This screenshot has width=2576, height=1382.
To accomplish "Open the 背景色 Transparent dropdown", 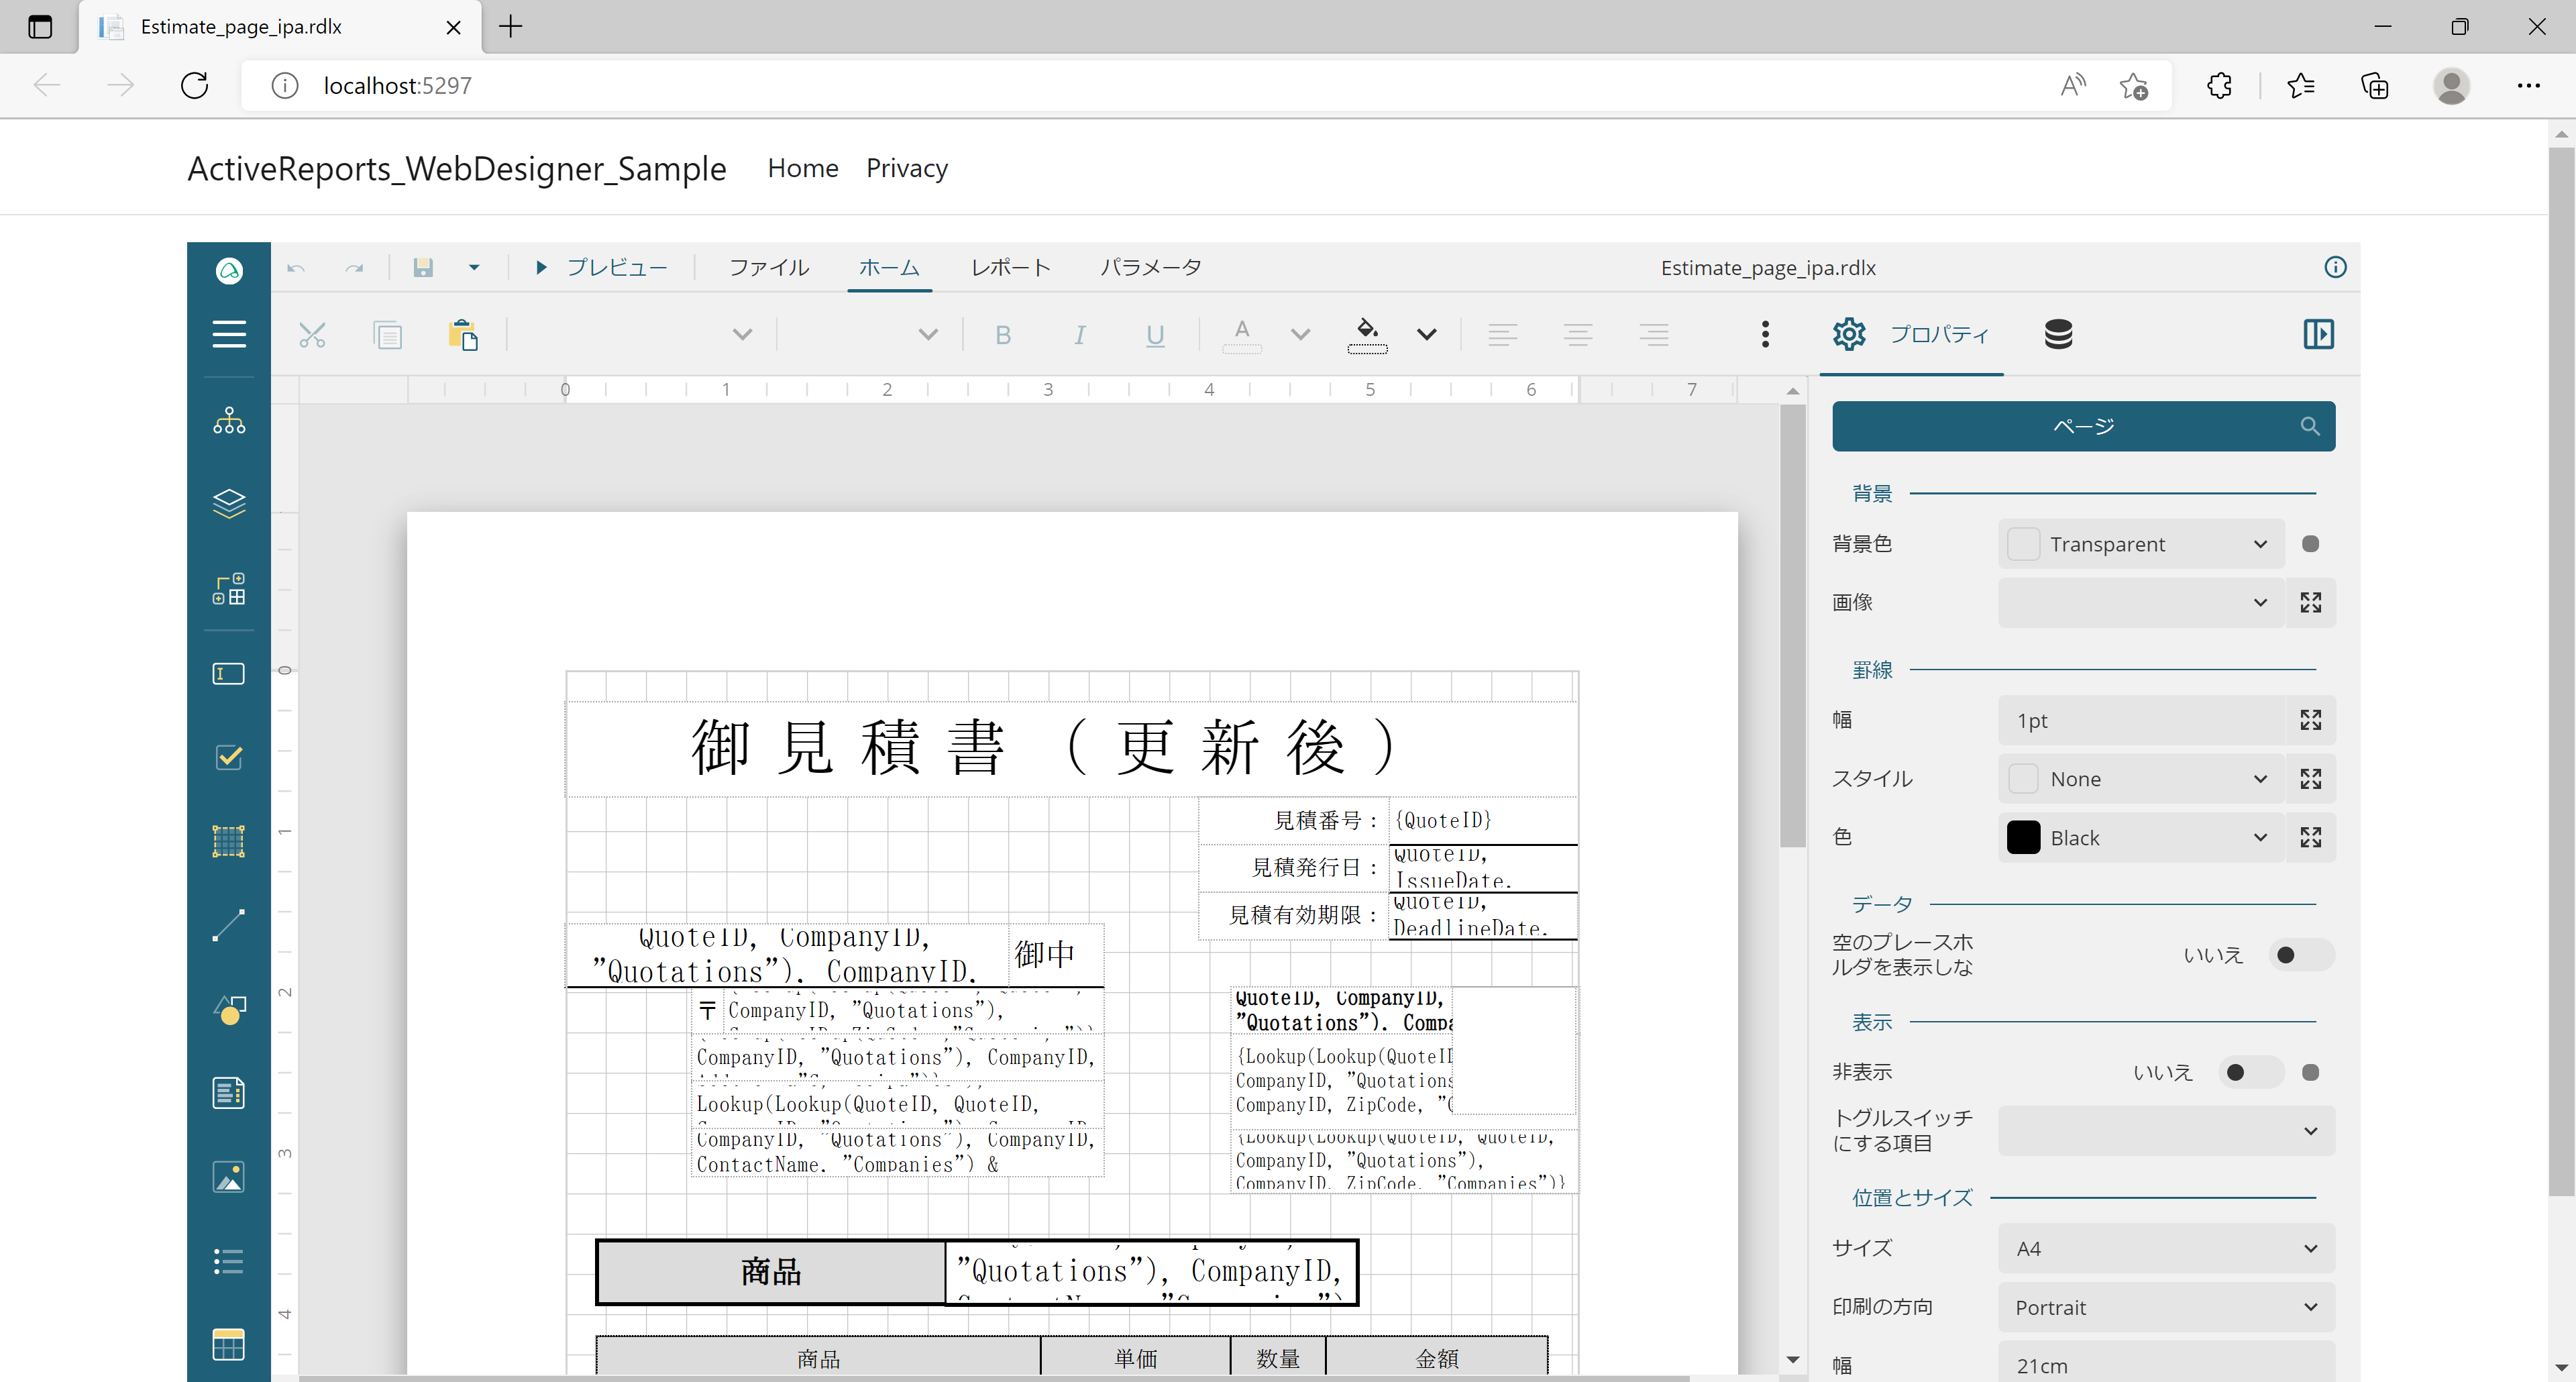I will coord(2141,544).
